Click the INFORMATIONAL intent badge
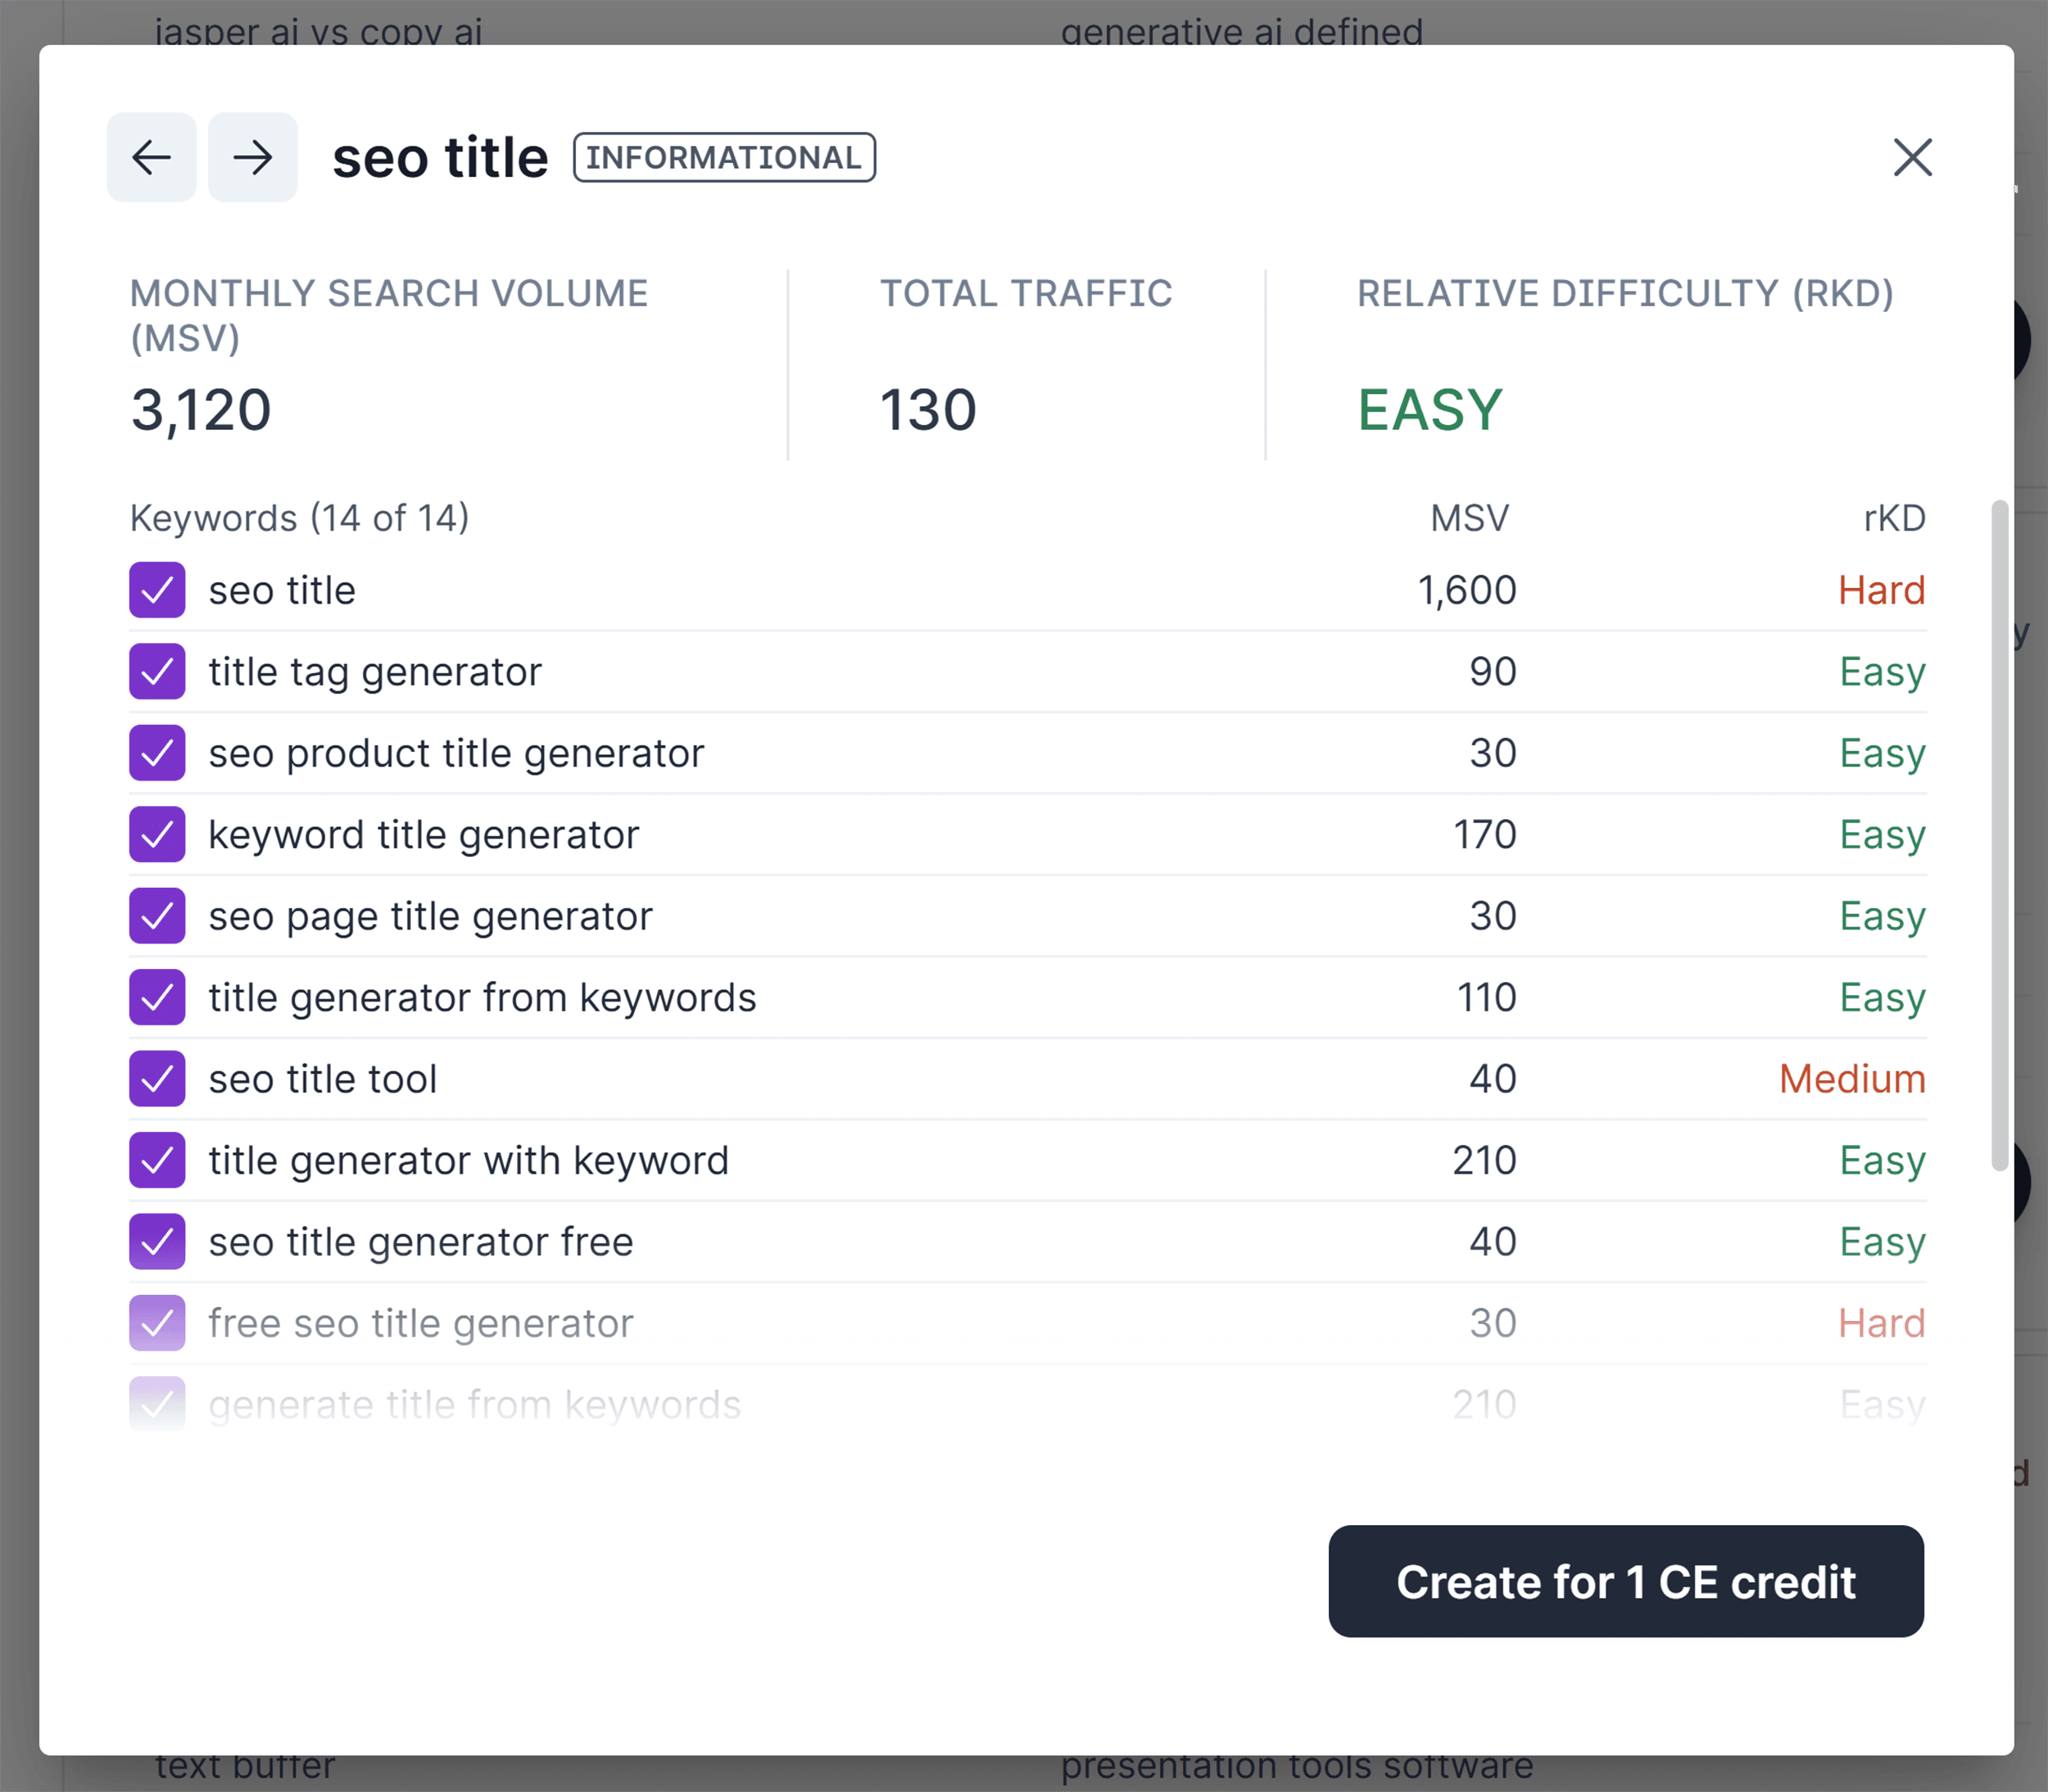This screenshot has width=2048, height=1792. (x=724, y=157)
